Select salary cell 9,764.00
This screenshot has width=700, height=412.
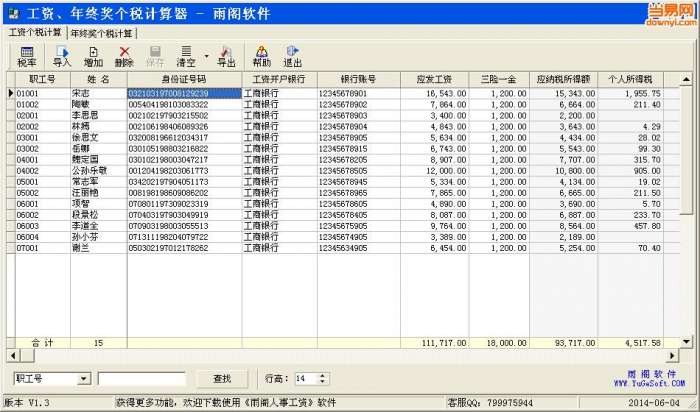click(434, 226)
